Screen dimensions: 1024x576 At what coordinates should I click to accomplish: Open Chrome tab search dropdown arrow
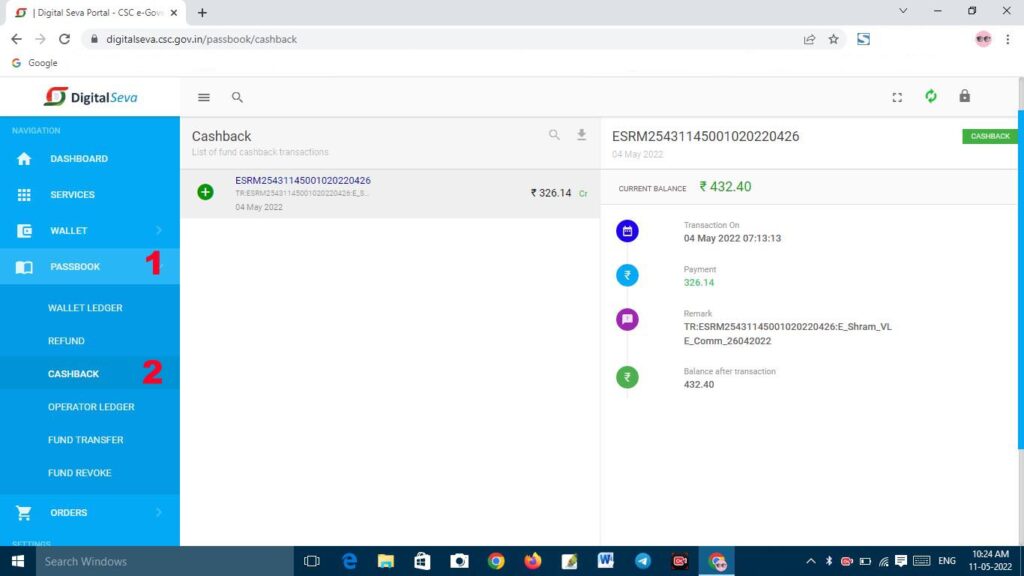(x=903, y=11)
